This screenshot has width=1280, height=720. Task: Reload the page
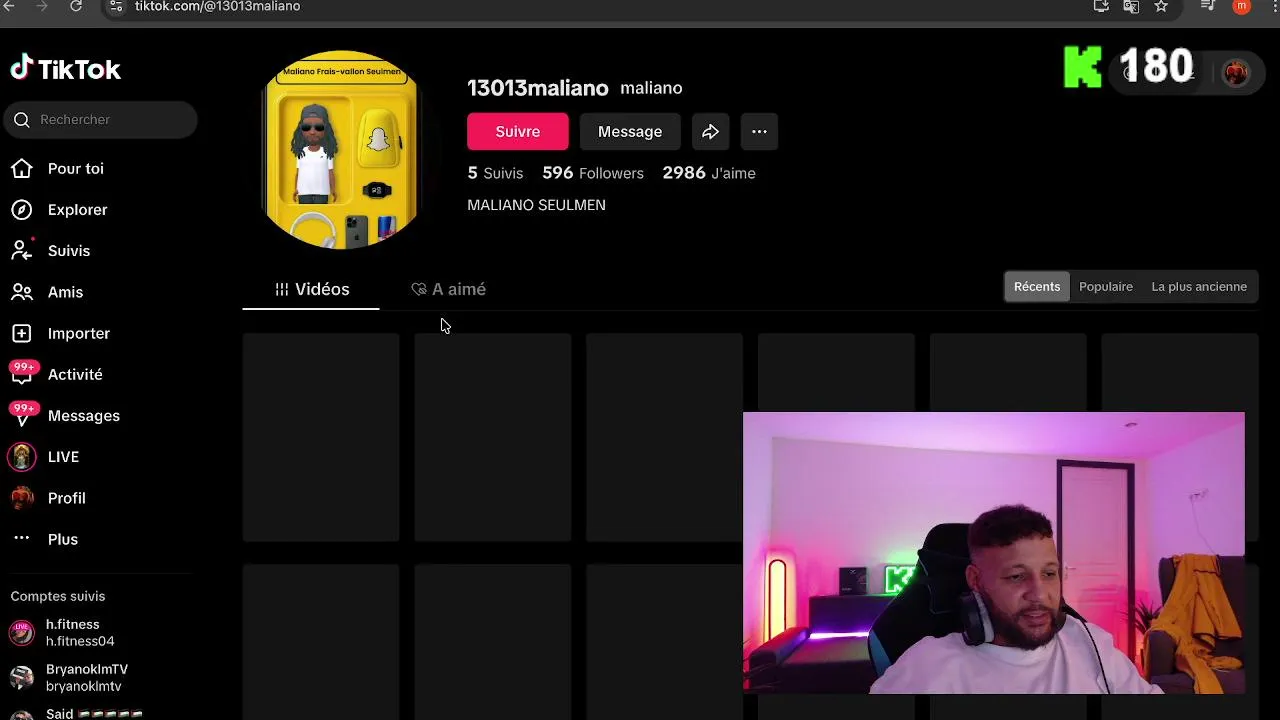pyautogui.click(x=76, y=6)
